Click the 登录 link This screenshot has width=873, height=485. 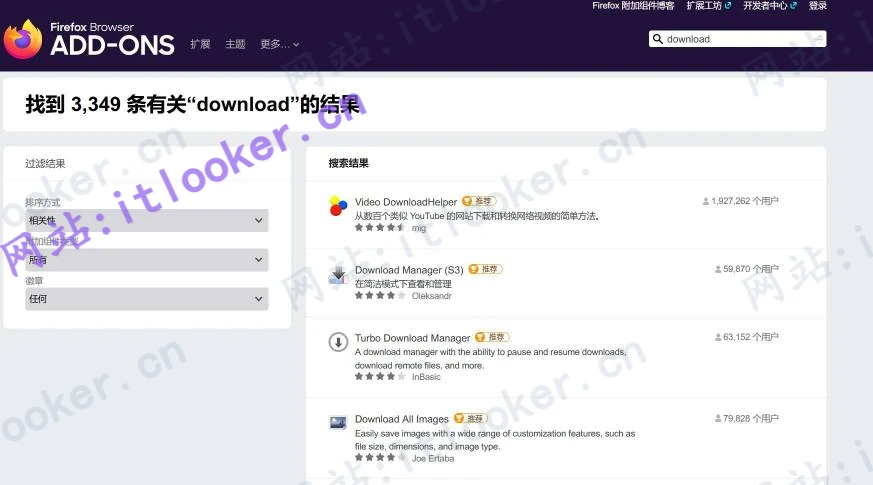(817, 6)
